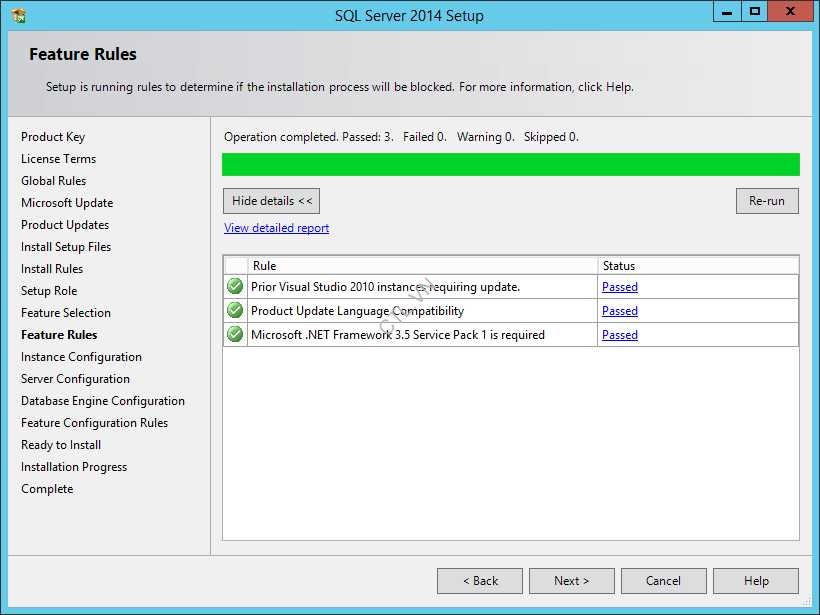Viewport: 820px width, 615px height.
Task: Open the View detailed report link
Action: pos(275,228)
